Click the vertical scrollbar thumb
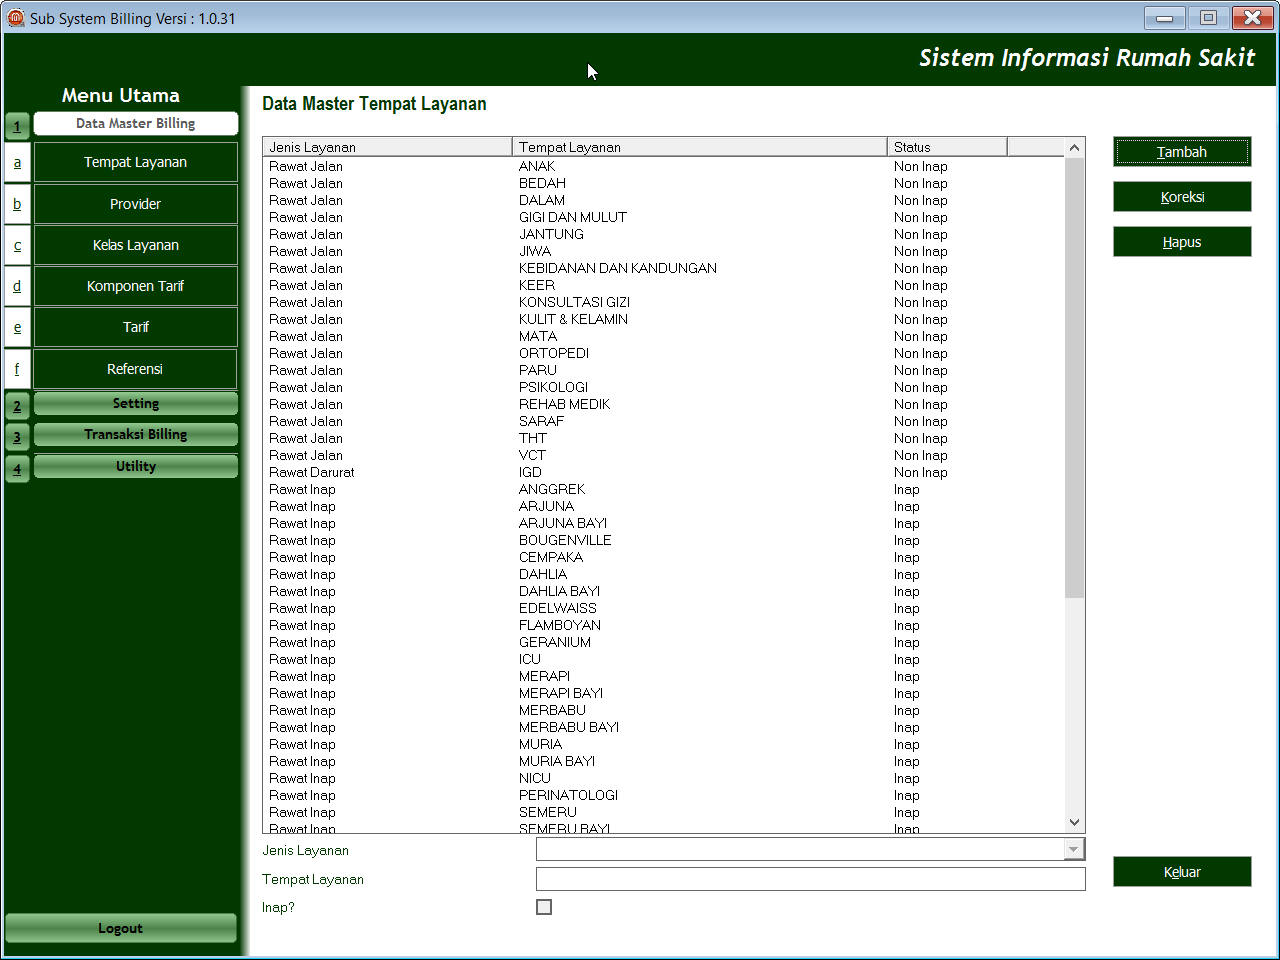1280x960 pixels. pos(1074,377)
